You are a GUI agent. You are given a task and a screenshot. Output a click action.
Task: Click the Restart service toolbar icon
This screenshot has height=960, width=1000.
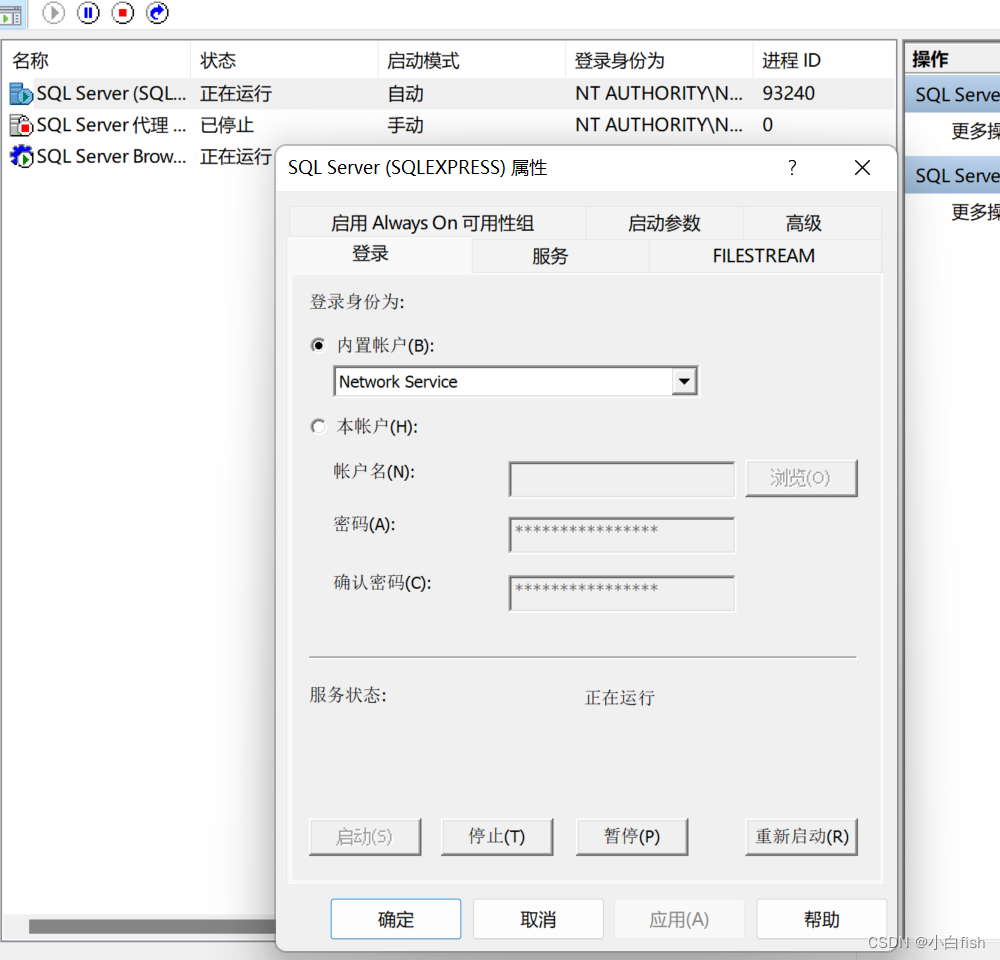tap(158, 13)
